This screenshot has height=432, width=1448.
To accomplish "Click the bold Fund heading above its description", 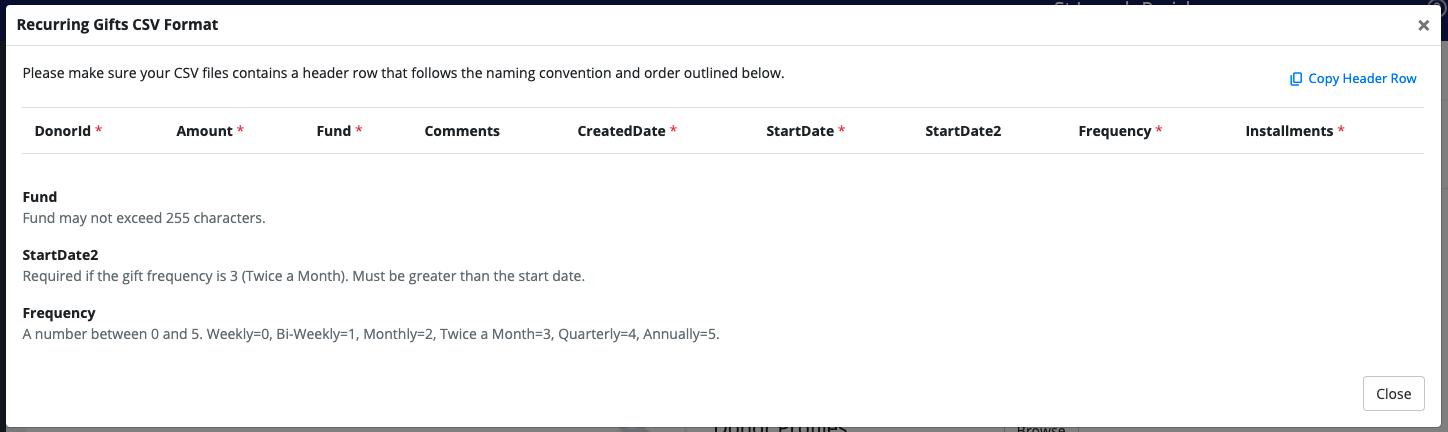I will point(40,197).
